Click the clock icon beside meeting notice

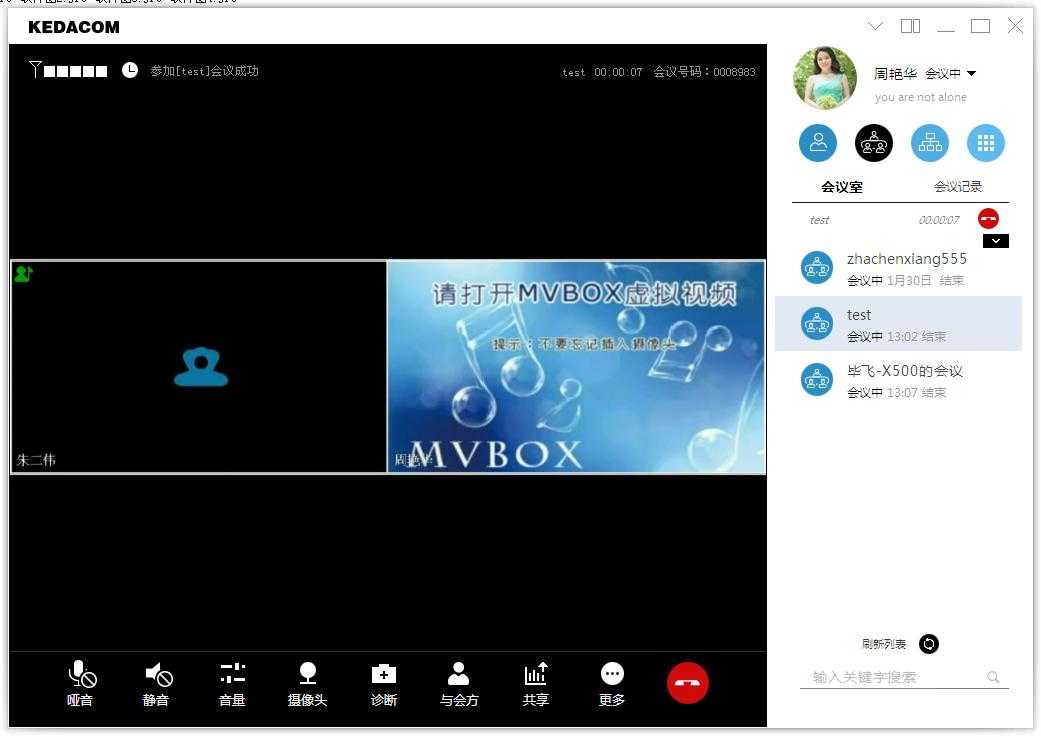[130, 70]
